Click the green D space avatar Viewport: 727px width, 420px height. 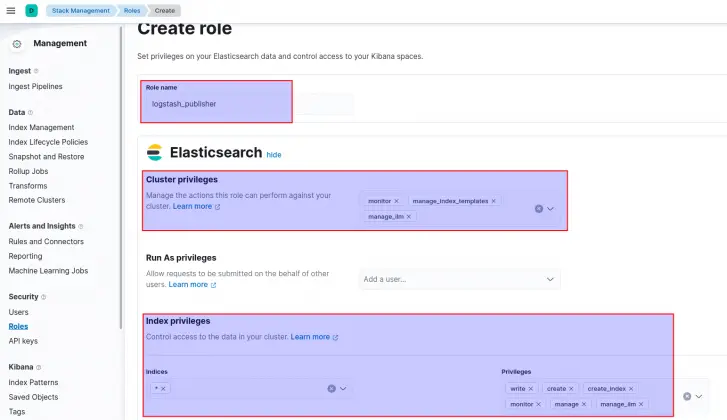point(32,10)
